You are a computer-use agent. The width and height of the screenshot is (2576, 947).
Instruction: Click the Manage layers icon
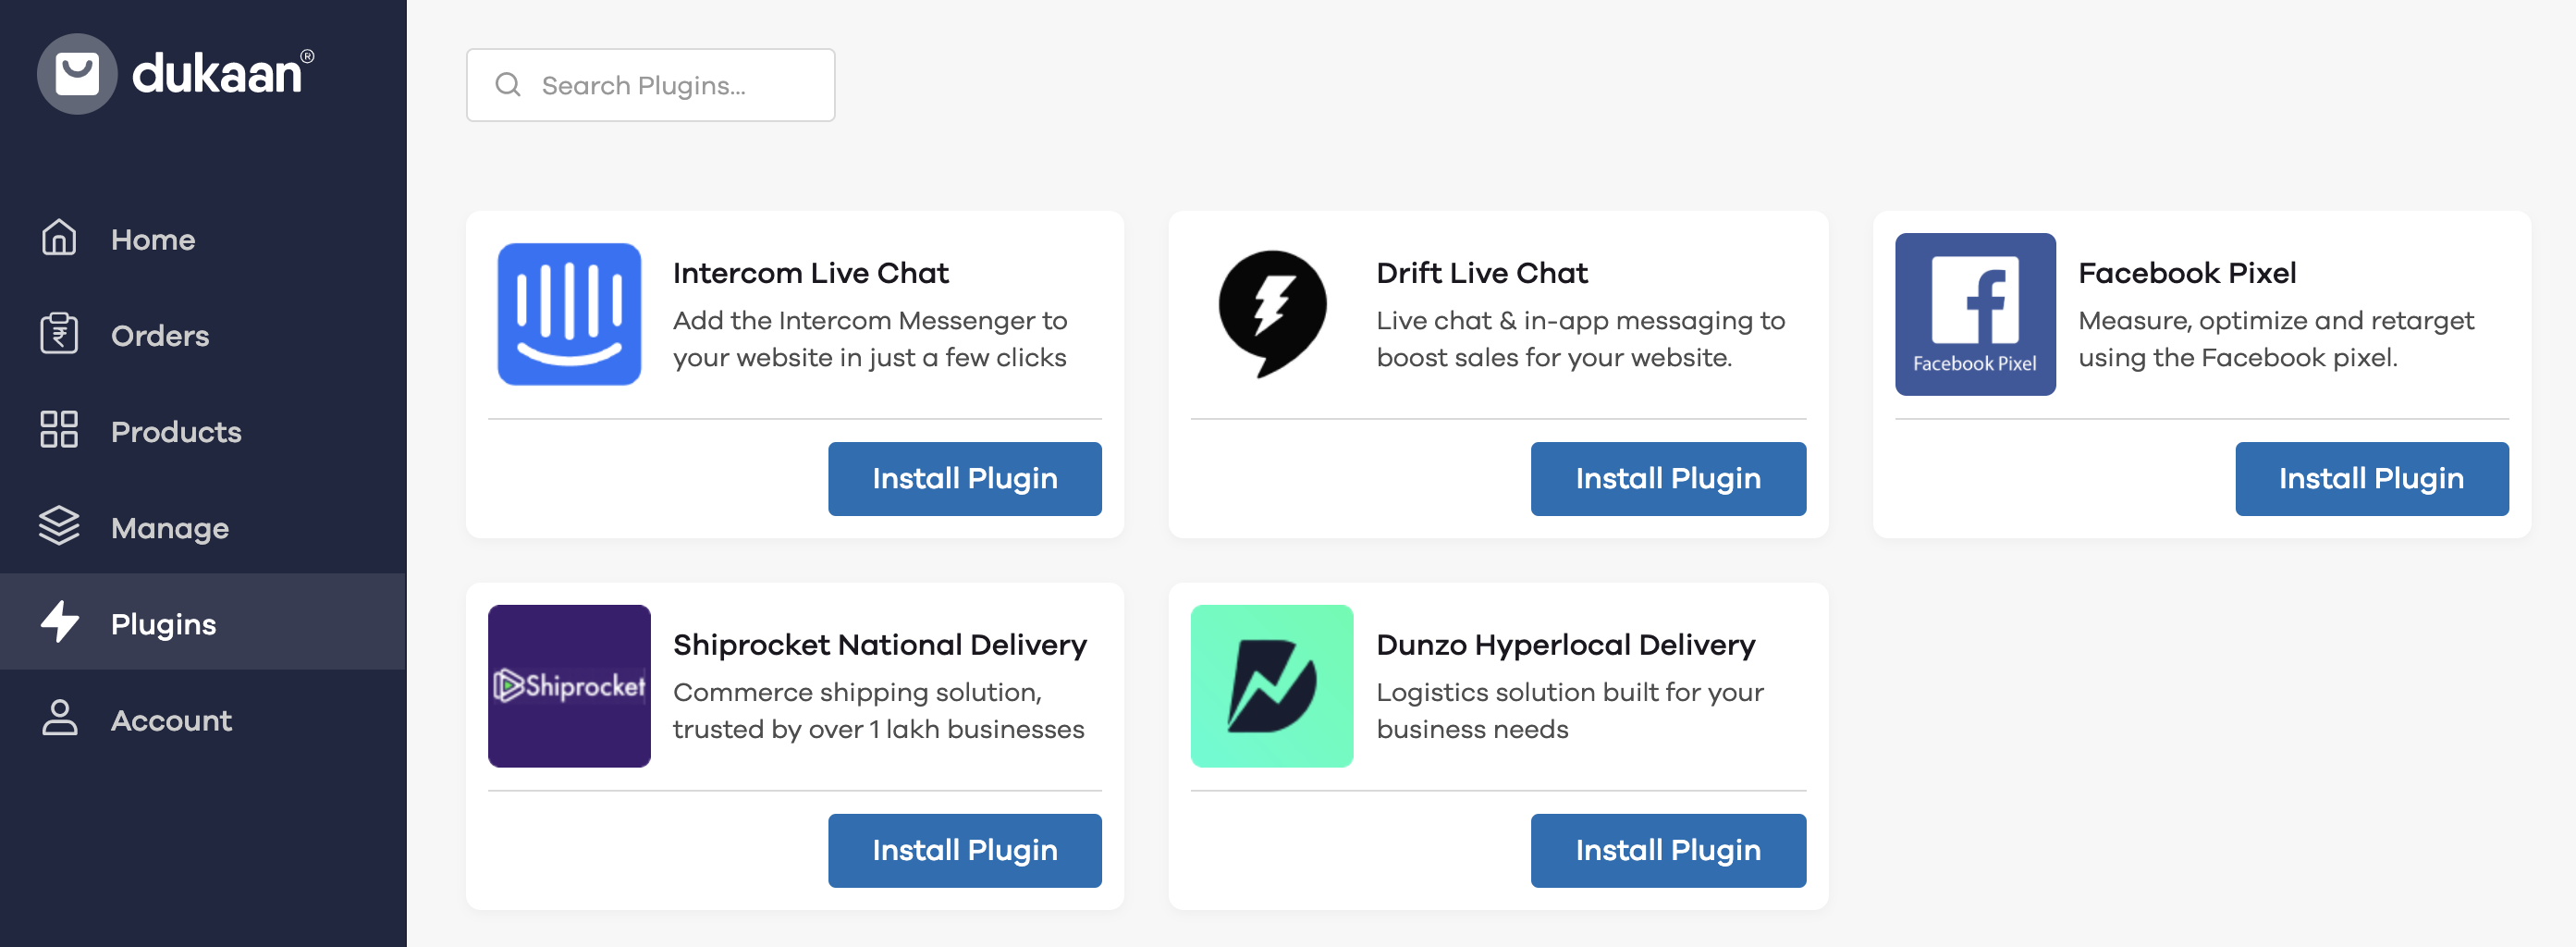point(59,526)
